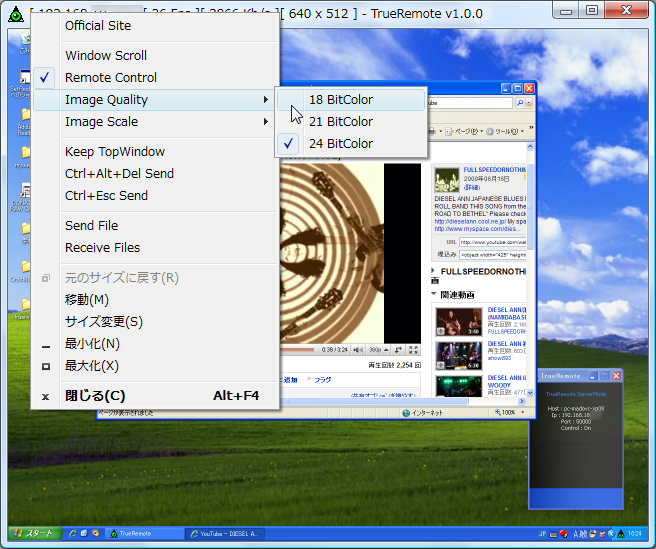Open the third quick launch media icon

tap(96, 534)
